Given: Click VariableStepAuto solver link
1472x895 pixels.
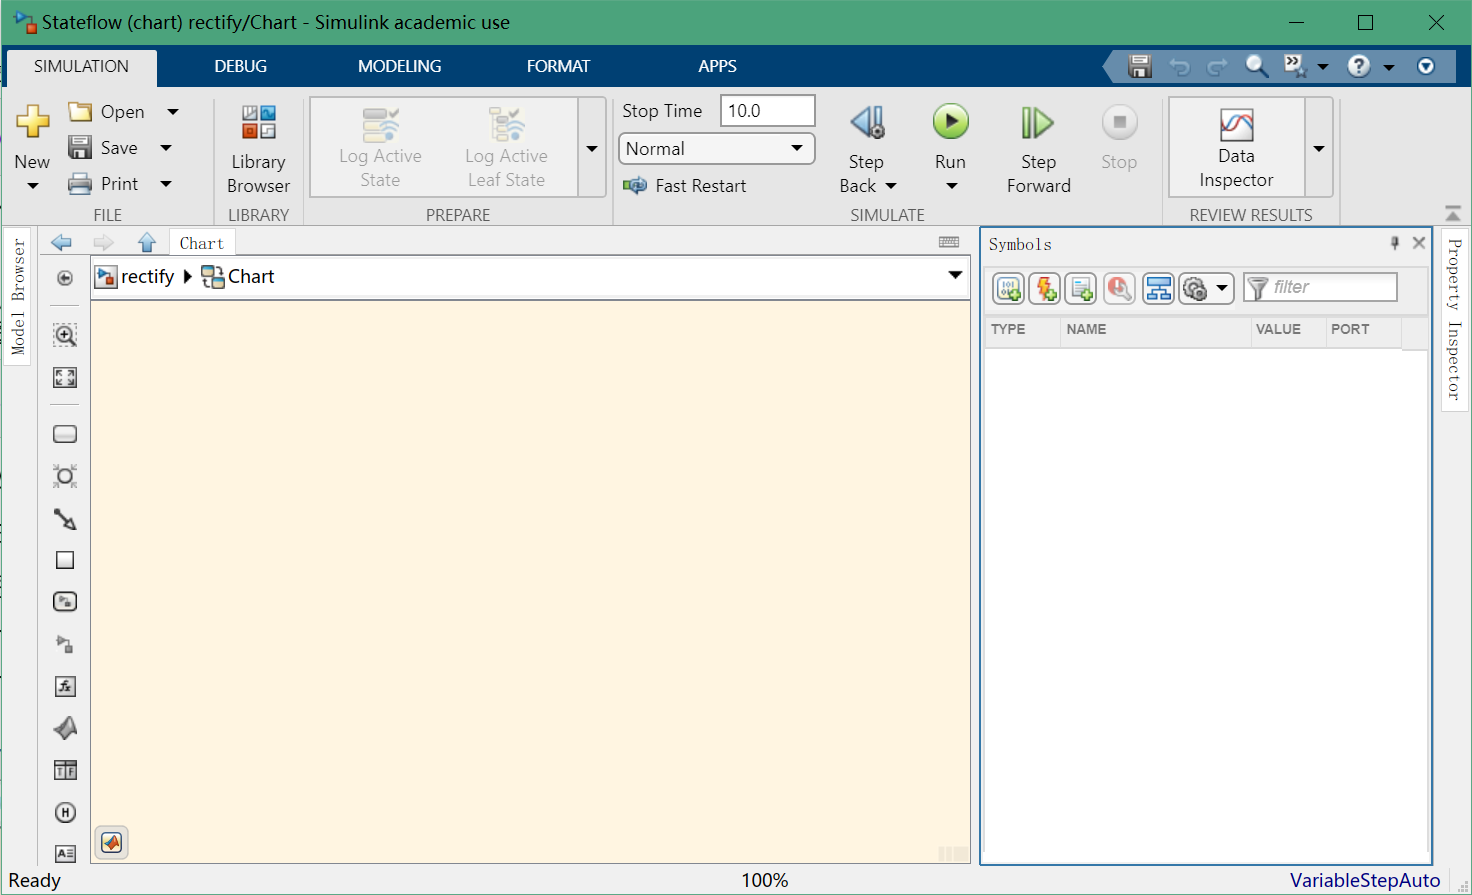Looking at the screenshot, I should (x=1365, y=880).
